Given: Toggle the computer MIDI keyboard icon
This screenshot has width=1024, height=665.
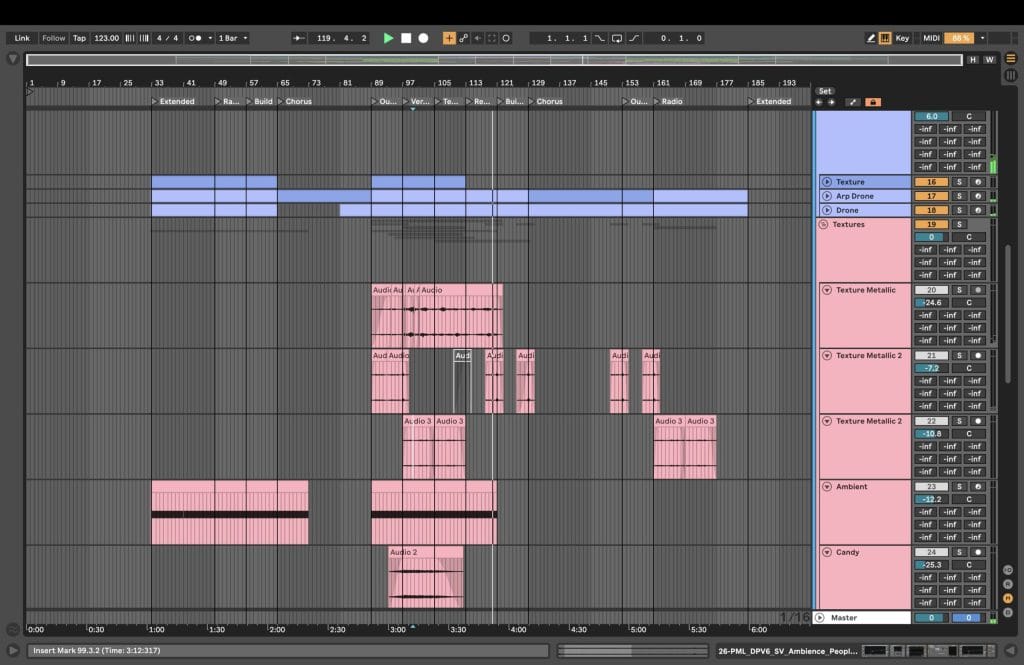Looking at the screenshot, I should (x=885, y=38).
